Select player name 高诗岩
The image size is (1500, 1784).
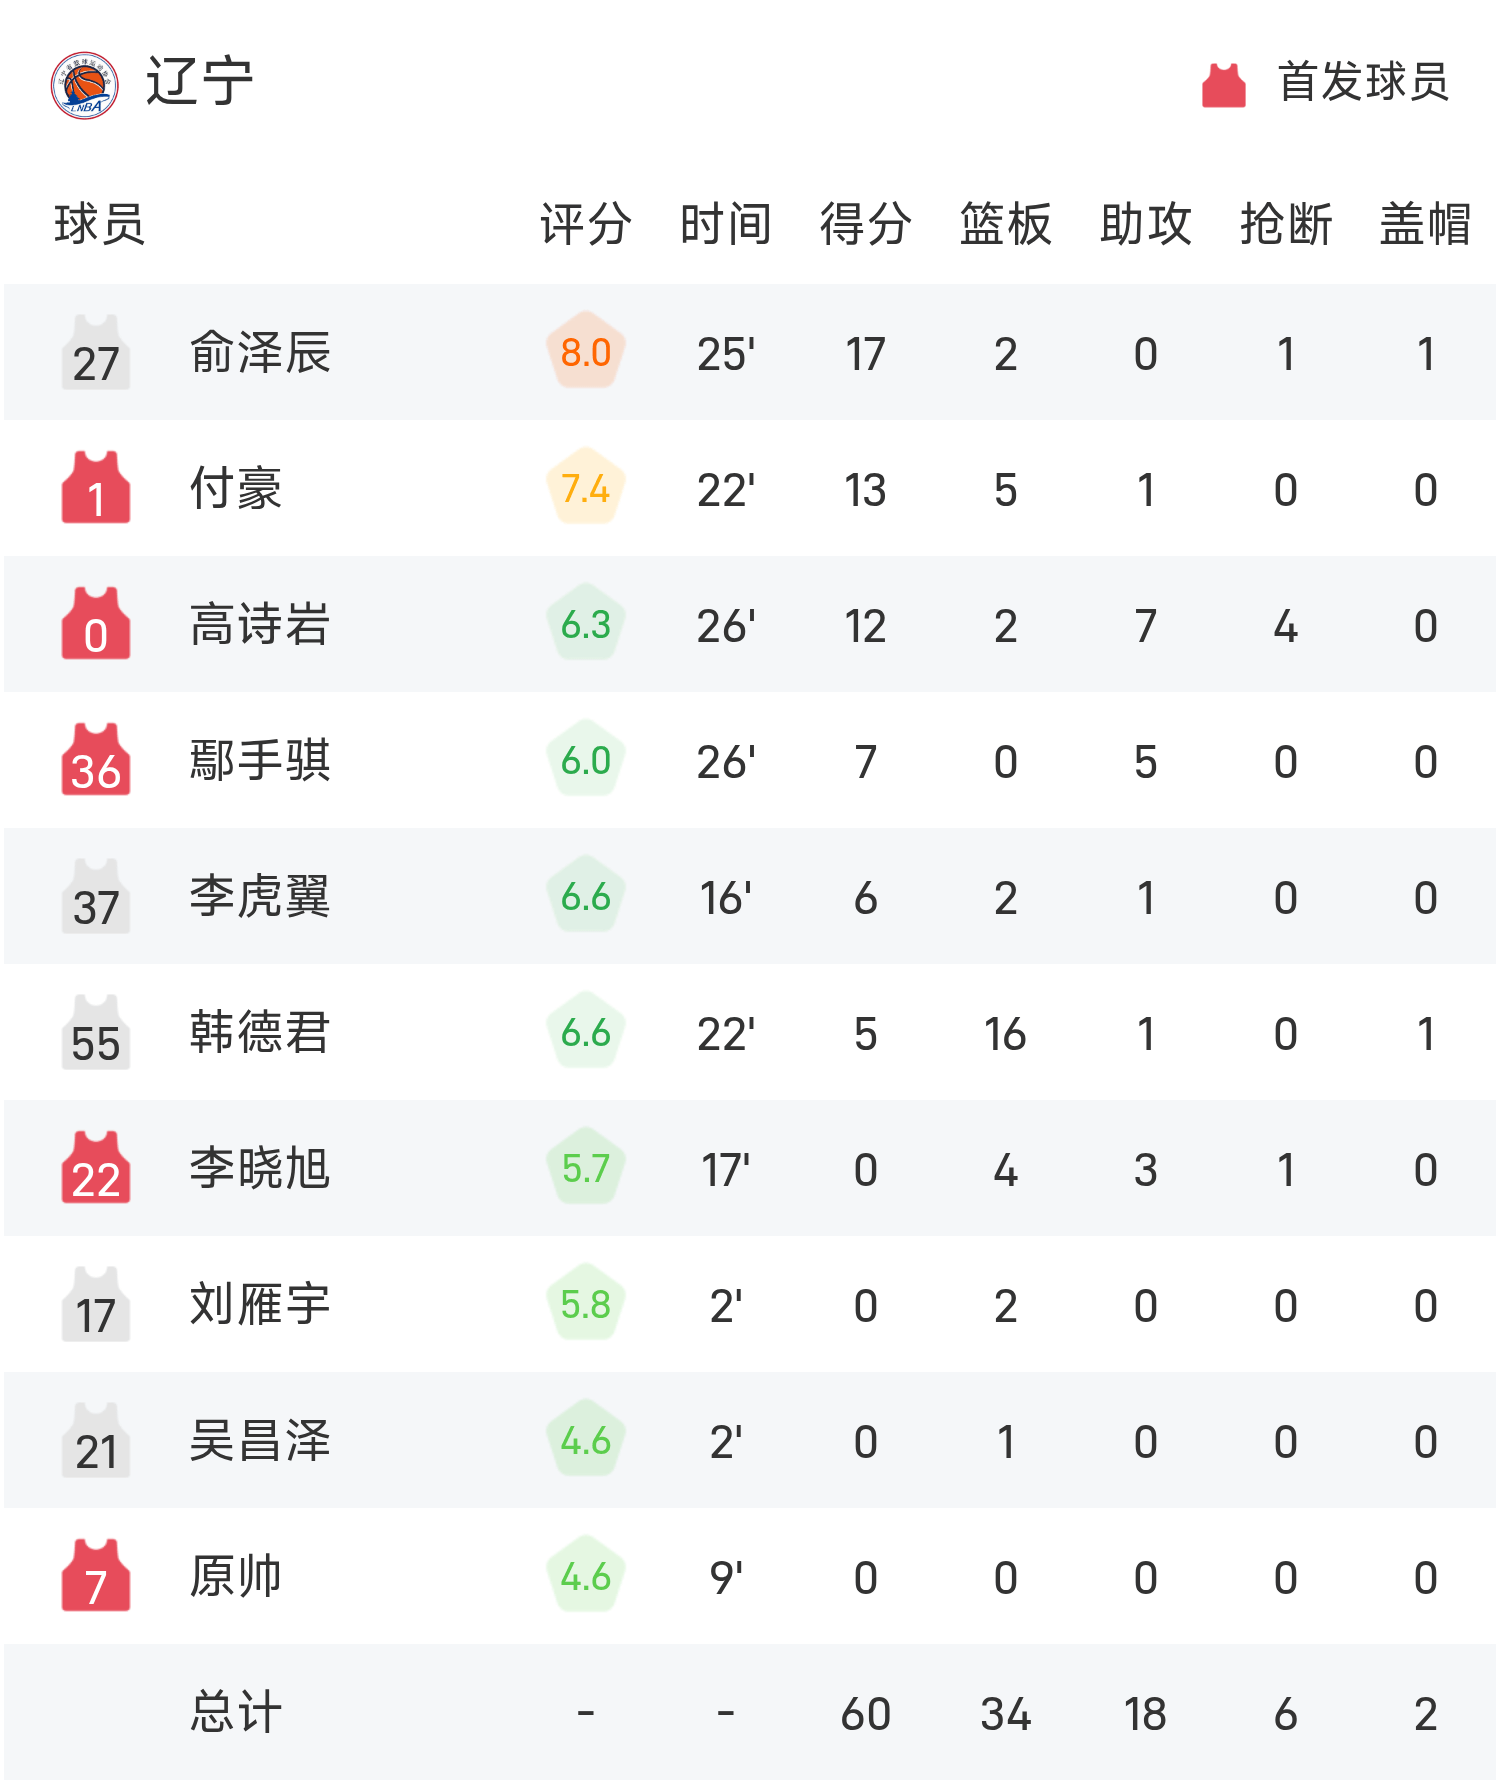[260, 625]
